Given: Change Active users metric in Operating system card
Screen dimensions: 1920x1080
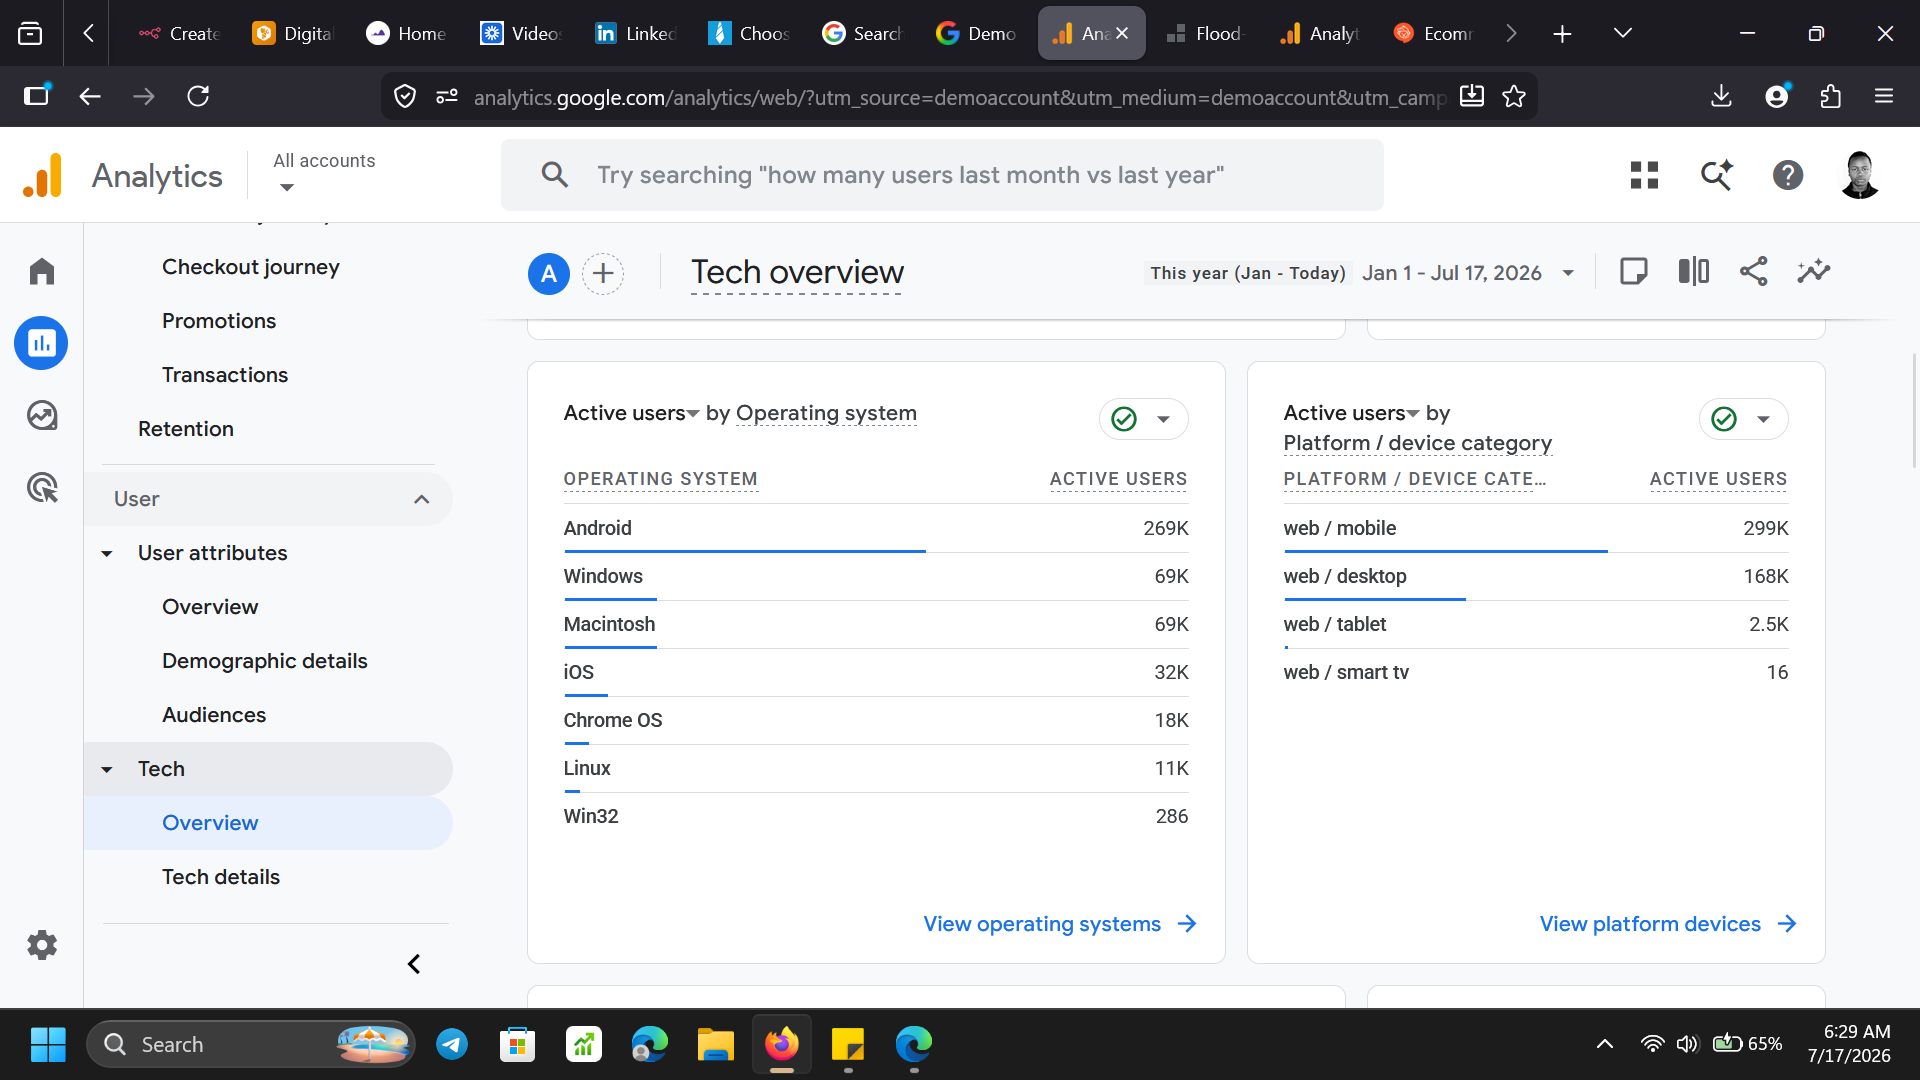Looking at the screenshot, I should click(x=632, y=413).
